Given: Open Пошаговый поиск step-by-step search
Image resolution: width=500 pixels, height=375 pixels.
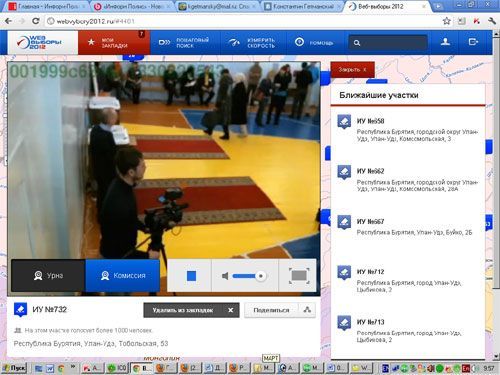Looking at the screenshot, I should 184,42.
